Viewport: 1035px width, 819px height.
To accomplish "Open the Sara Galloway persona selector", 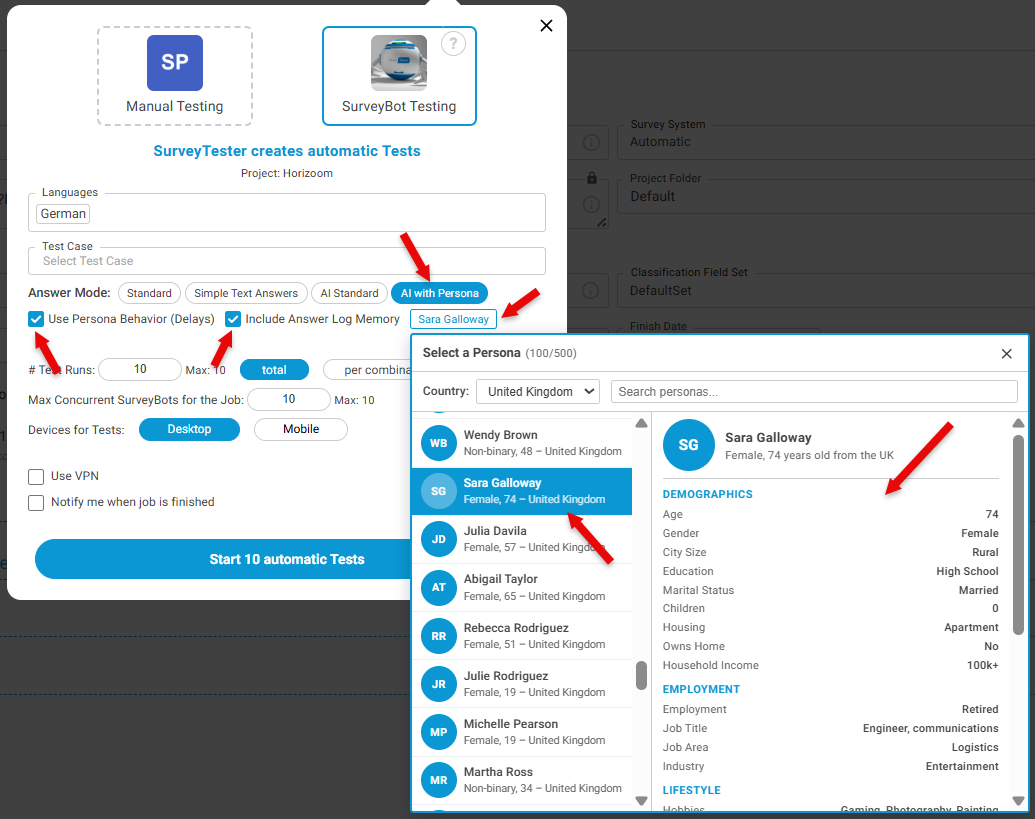I will pyautogui.click(x=453, y=319).
